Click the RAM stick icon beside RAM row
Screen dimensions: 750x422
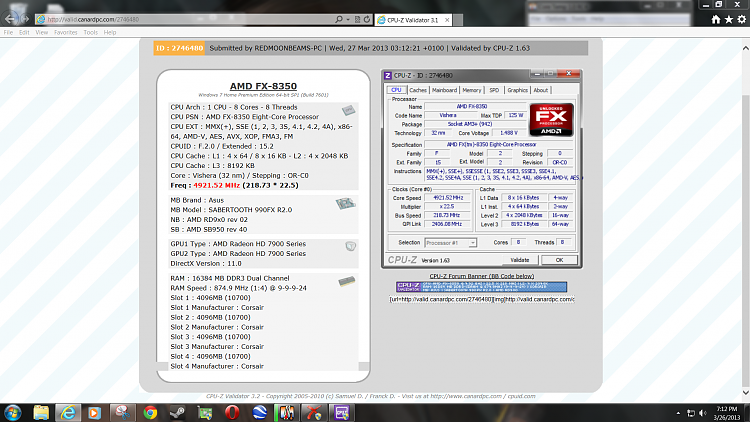click(x=346, y=281)
